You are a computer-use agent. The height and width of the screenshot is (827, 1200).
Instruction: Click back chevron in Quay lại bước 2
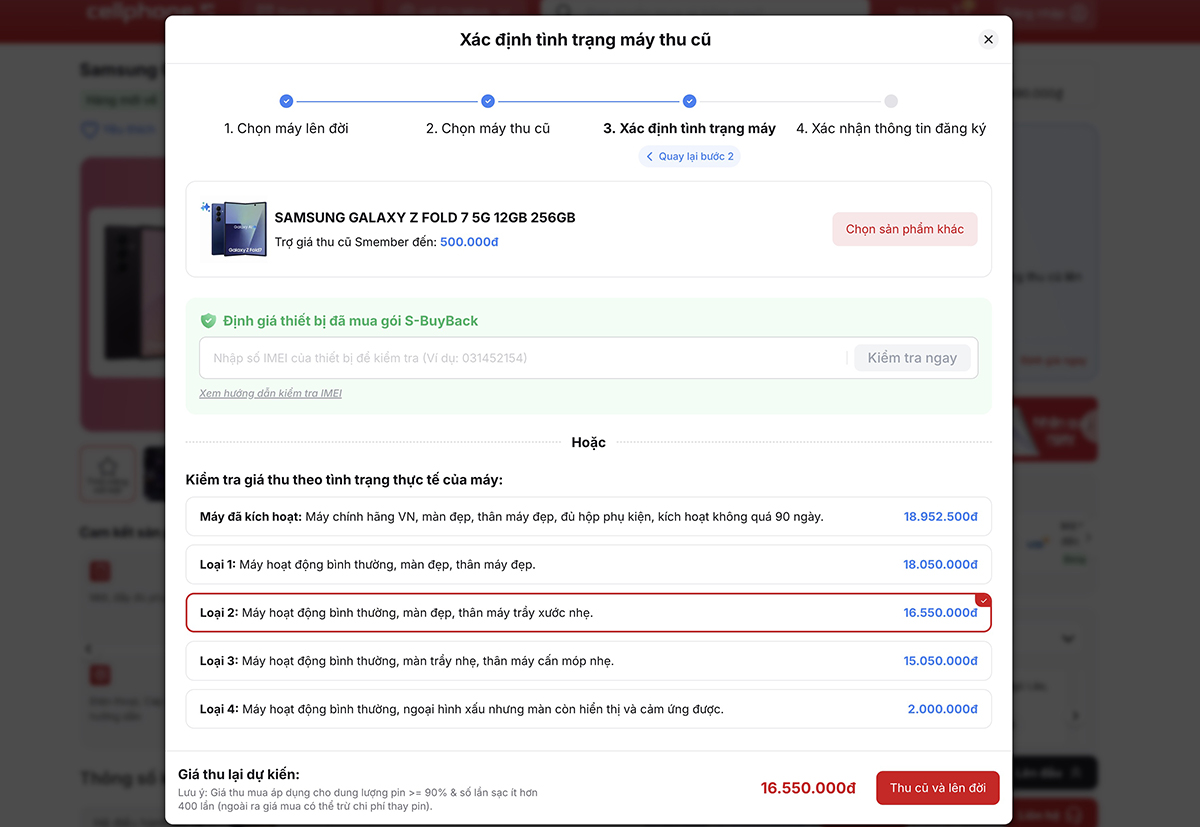(649, 156)
